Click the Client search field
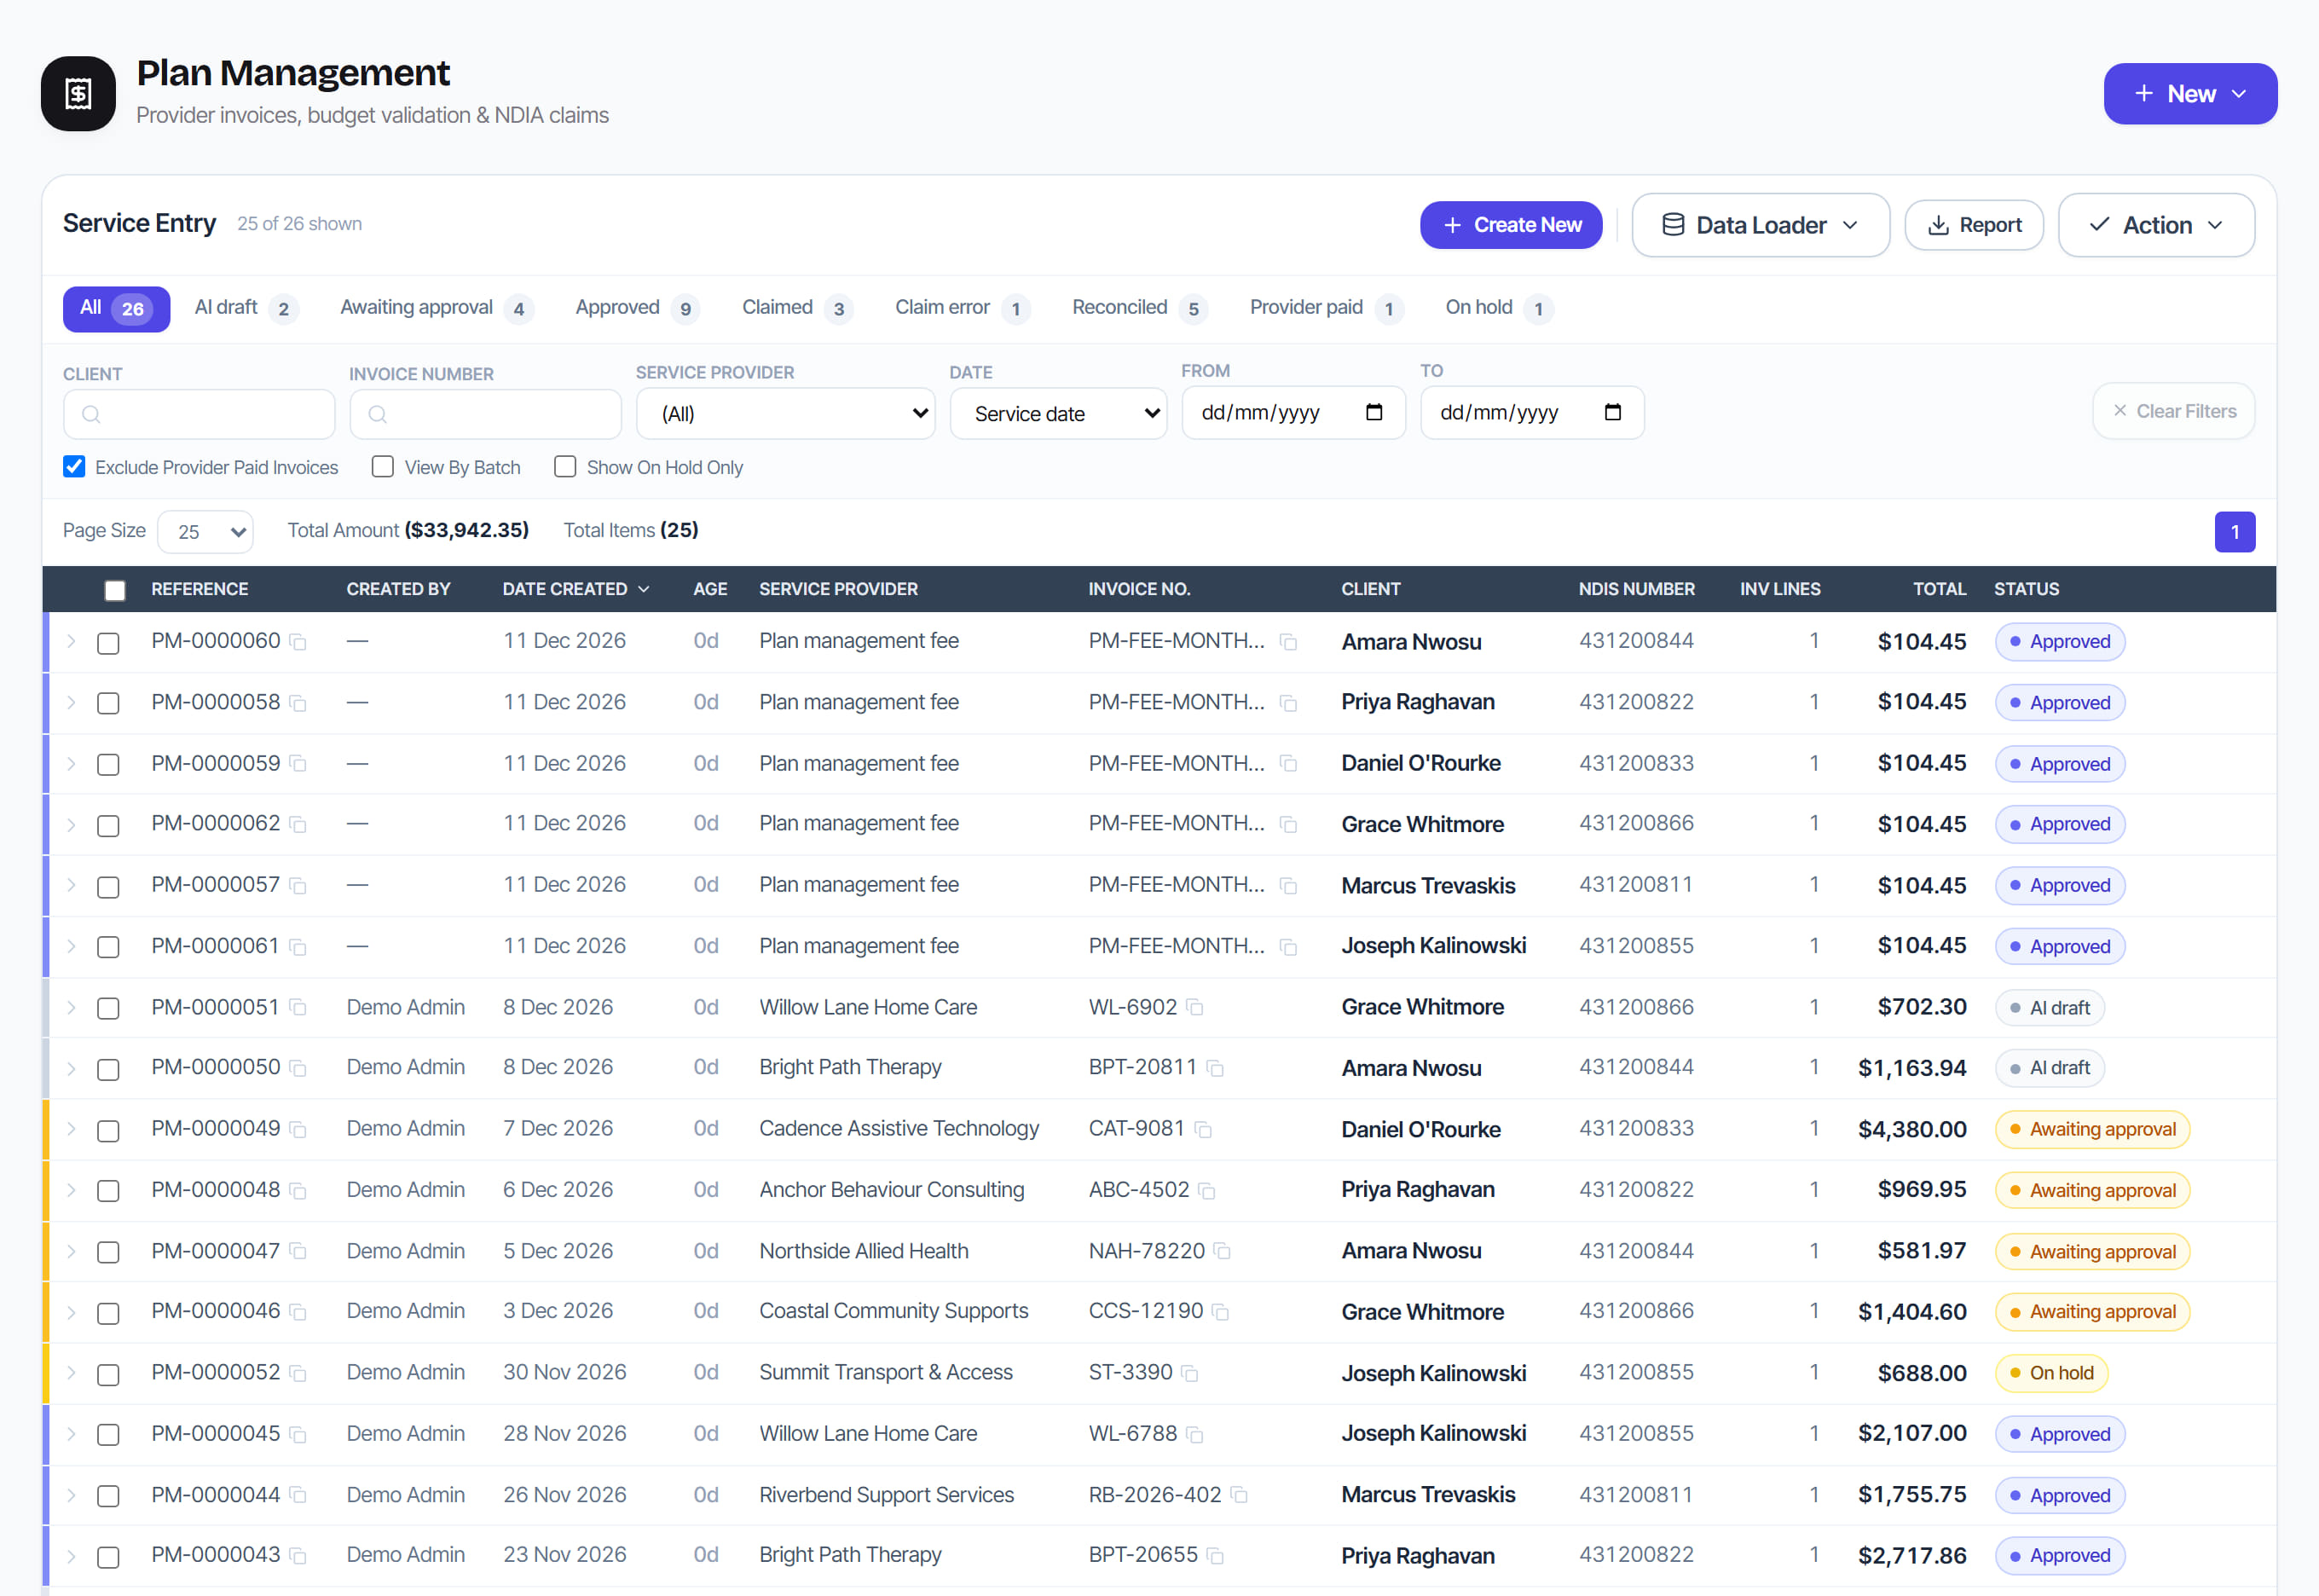 (x=199, y=414)
